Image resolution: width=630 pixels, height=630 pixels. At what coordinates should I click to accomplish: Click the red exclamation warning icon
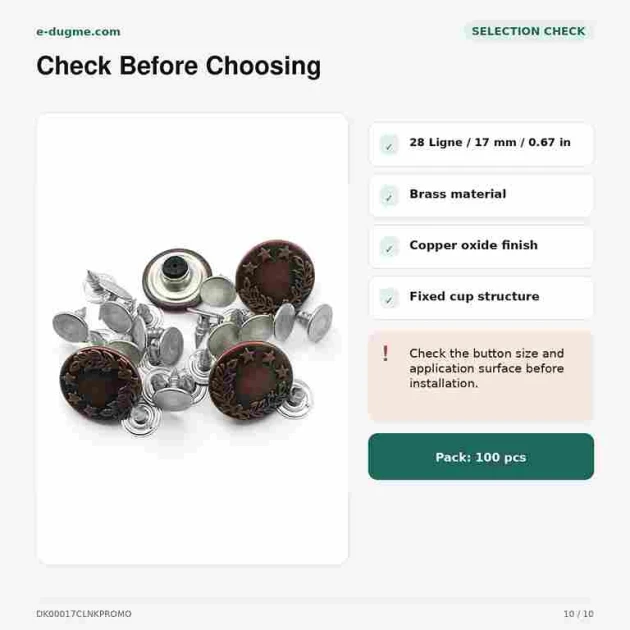pyautogui.click(x=385, y=354)
